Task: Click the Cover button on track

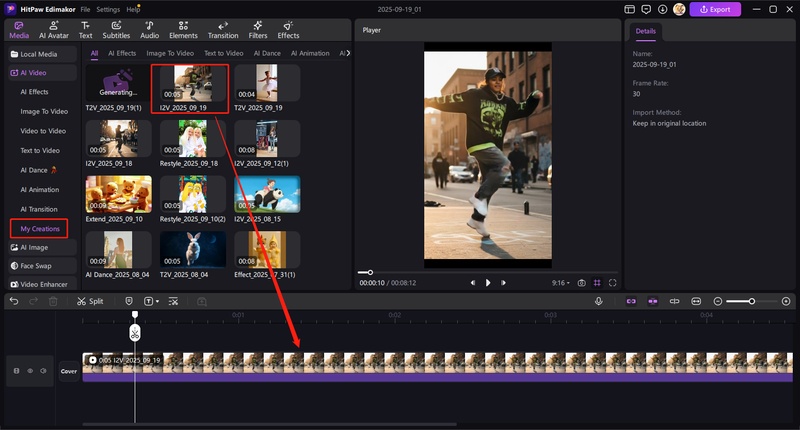Action: coord(69,371)
